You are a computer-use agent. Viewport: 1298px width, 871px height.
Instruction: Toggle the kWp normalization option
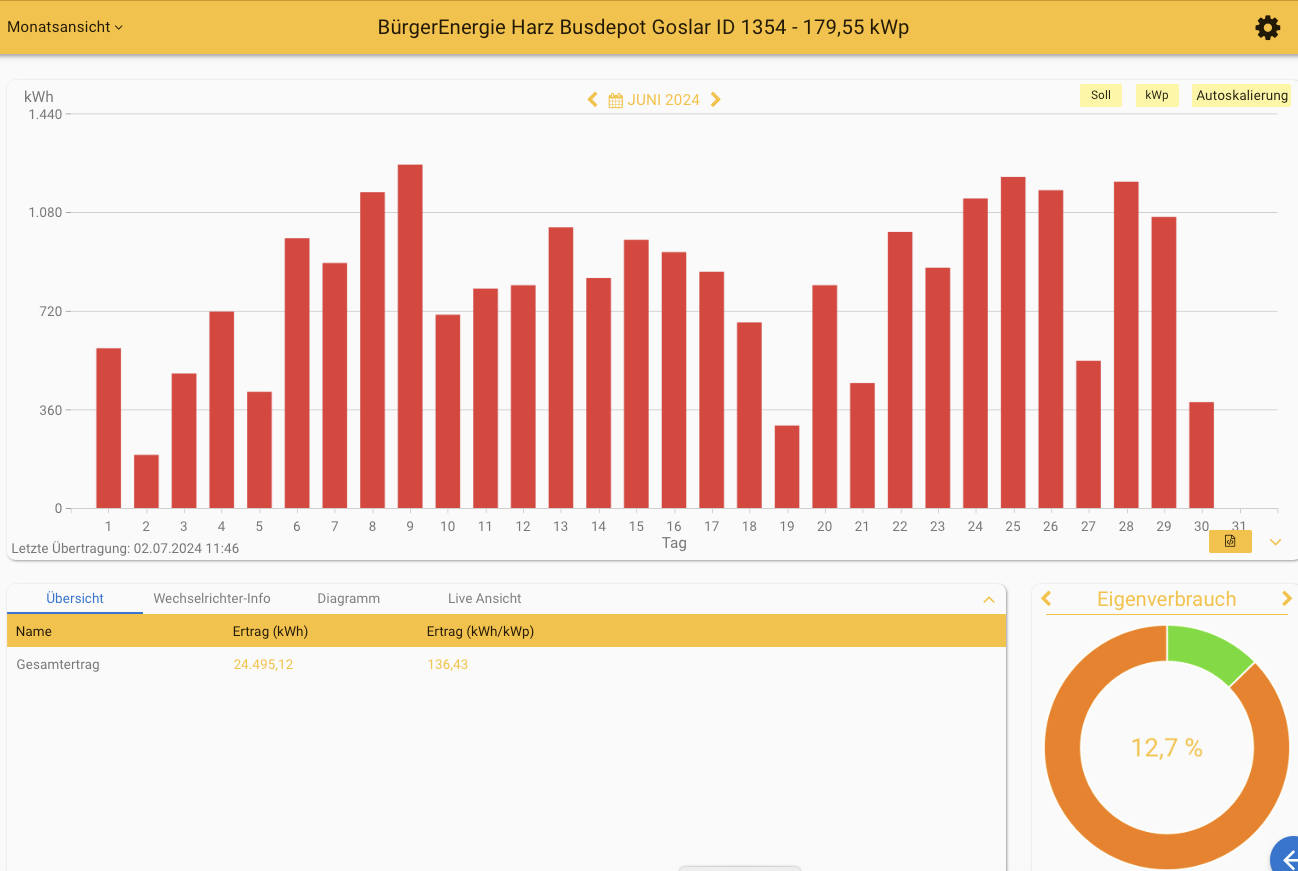pos(1157,96)
